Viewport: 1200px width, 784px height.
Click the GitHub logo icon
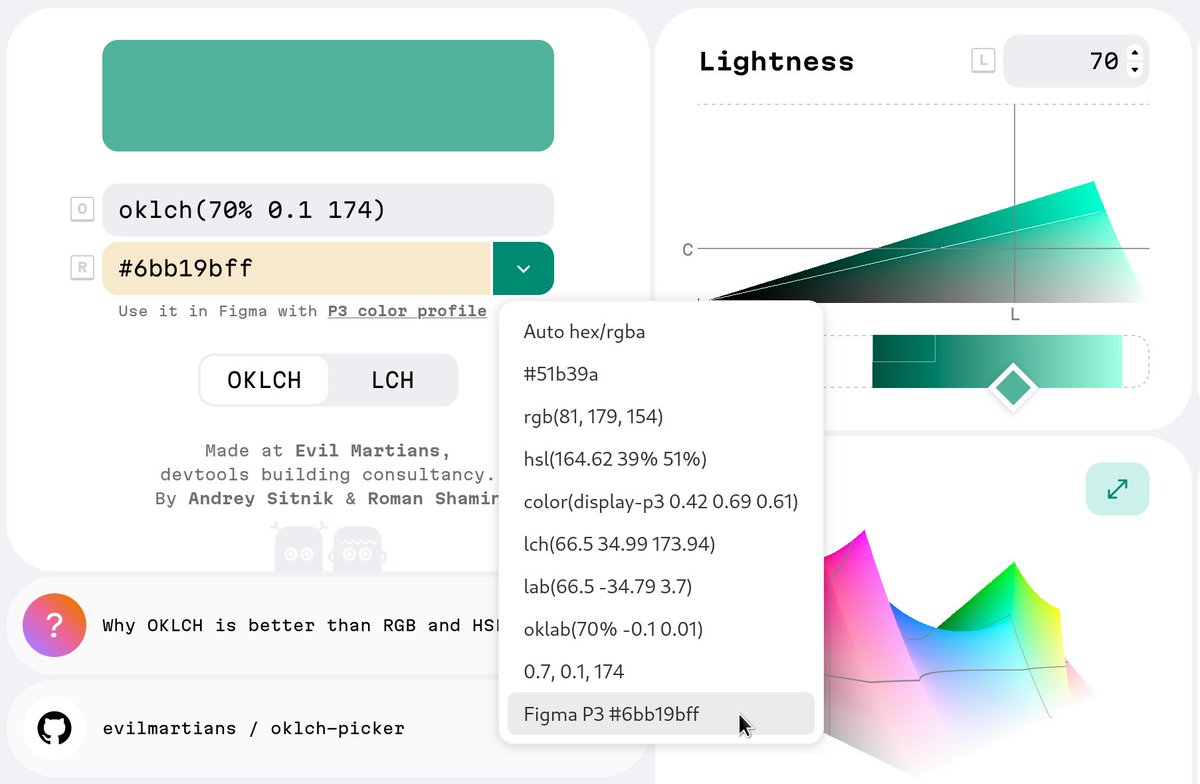(x=55, y=728)
